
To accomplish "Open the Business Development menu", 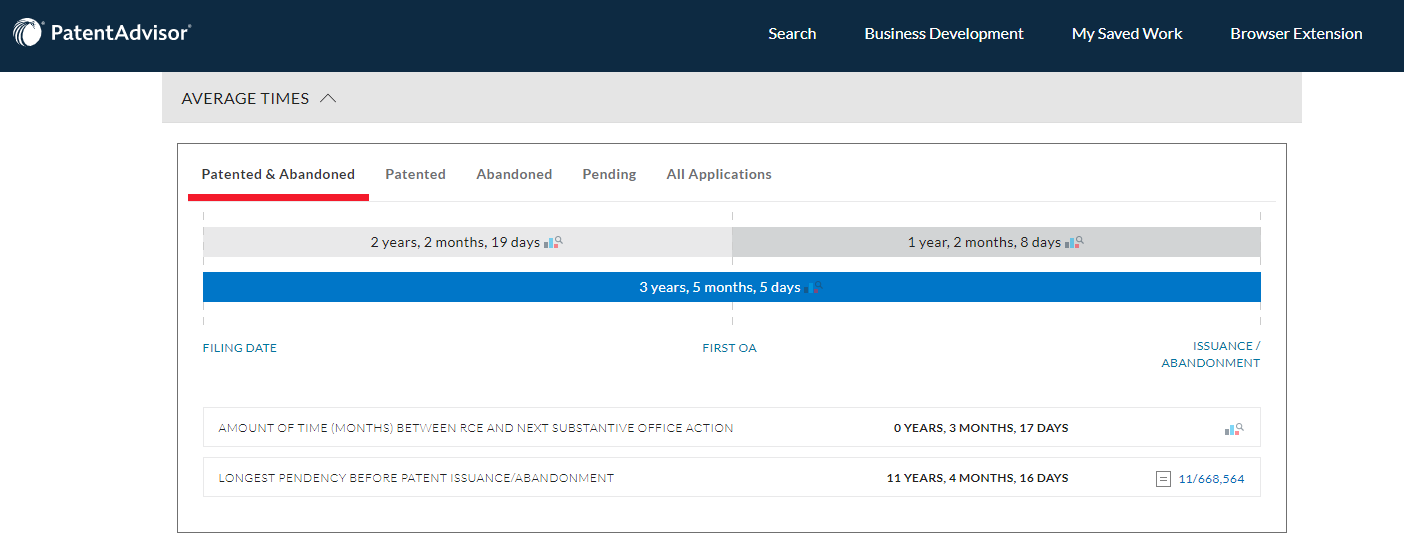I will pyautogui.click(x=943, y=33).
